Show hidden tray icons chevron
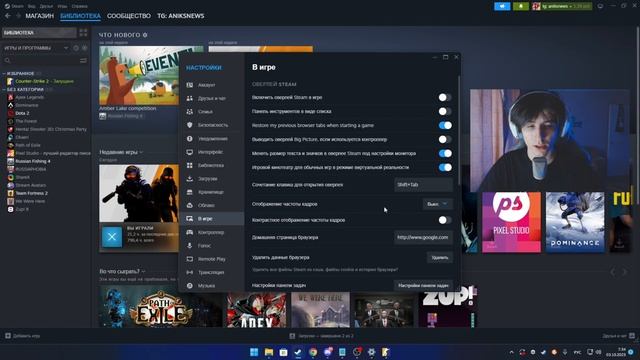The height and width of the screenshot is (360, 640). [511, 352]
